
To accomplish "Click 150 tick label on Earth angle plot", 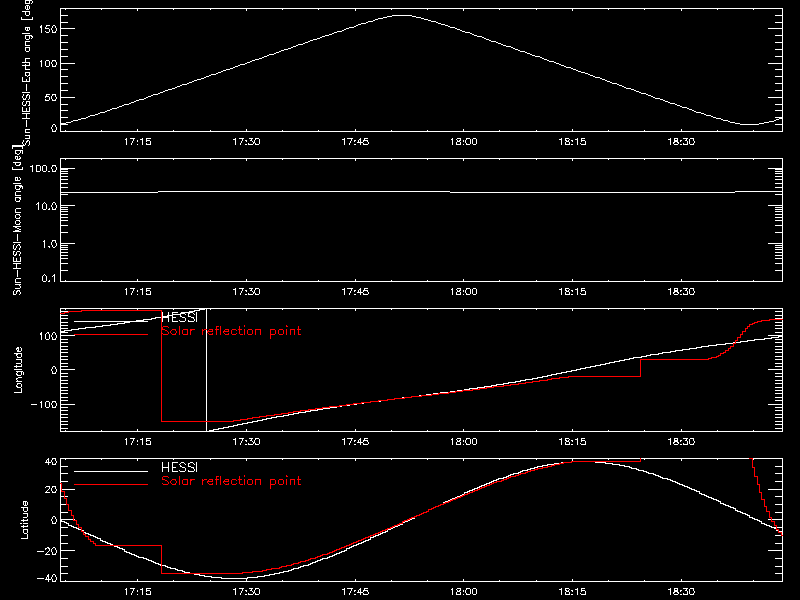I will point(48,29).
